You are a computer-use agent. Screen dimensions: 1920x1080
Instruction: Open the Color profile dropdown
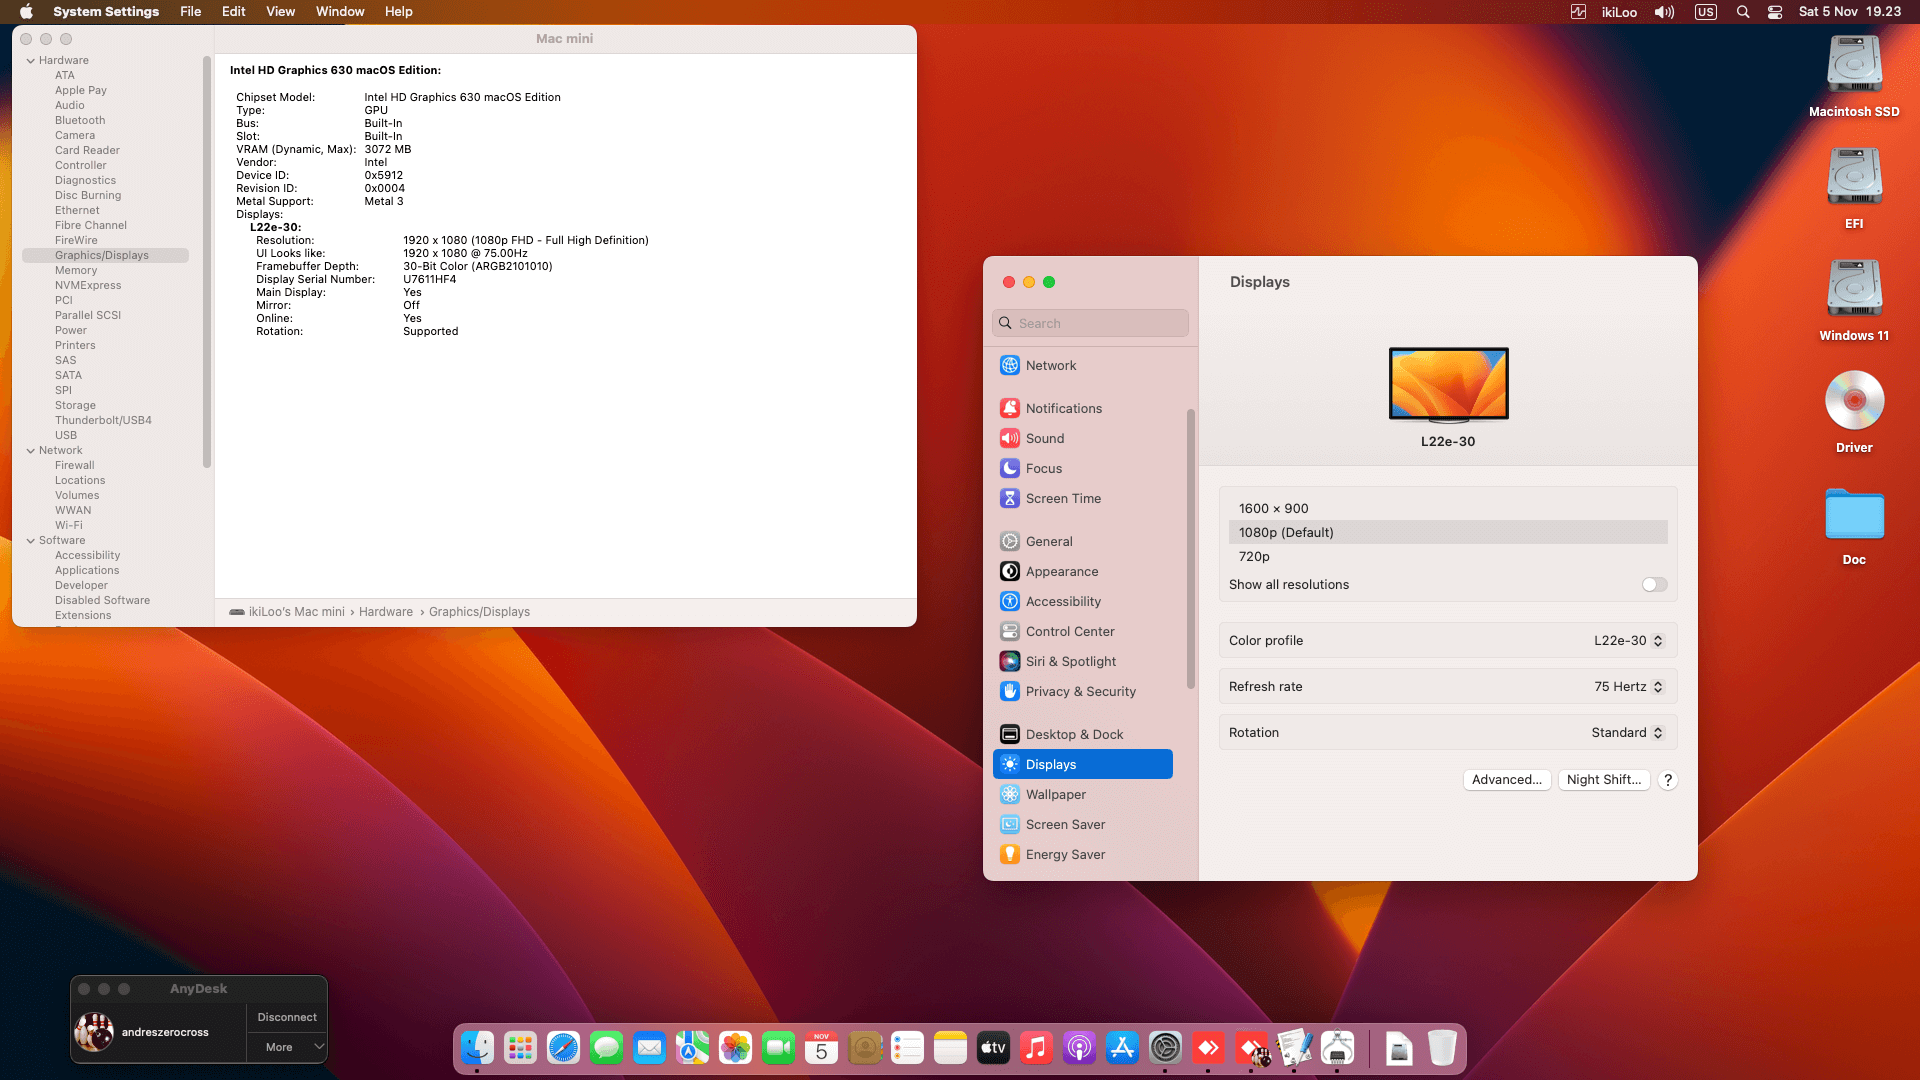point(1628,641)
